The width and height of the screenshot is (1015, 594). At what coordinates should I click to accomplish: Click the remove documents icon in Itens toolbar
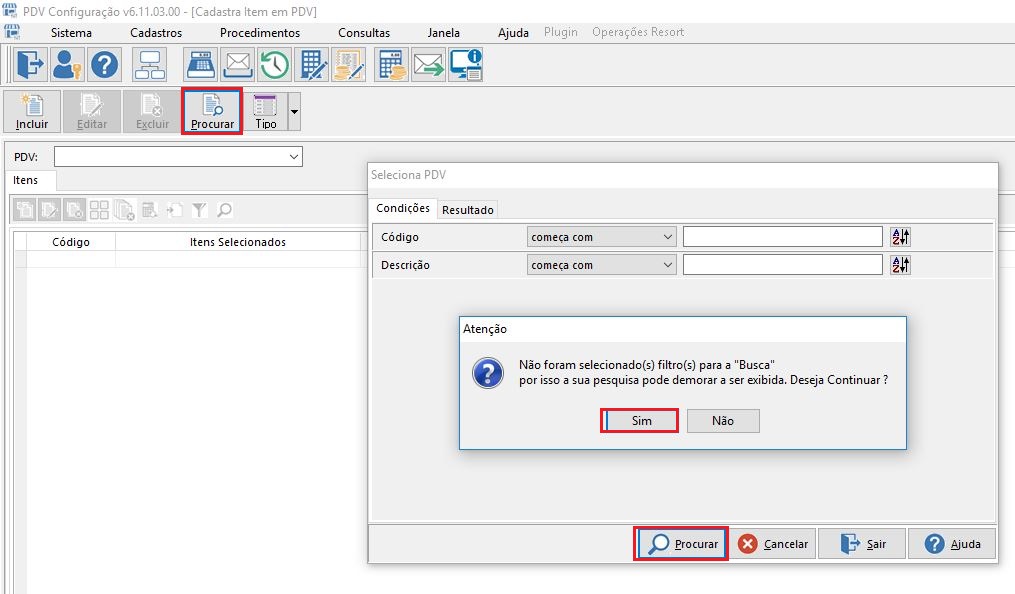pyautogui.click(x=124, y=210)
